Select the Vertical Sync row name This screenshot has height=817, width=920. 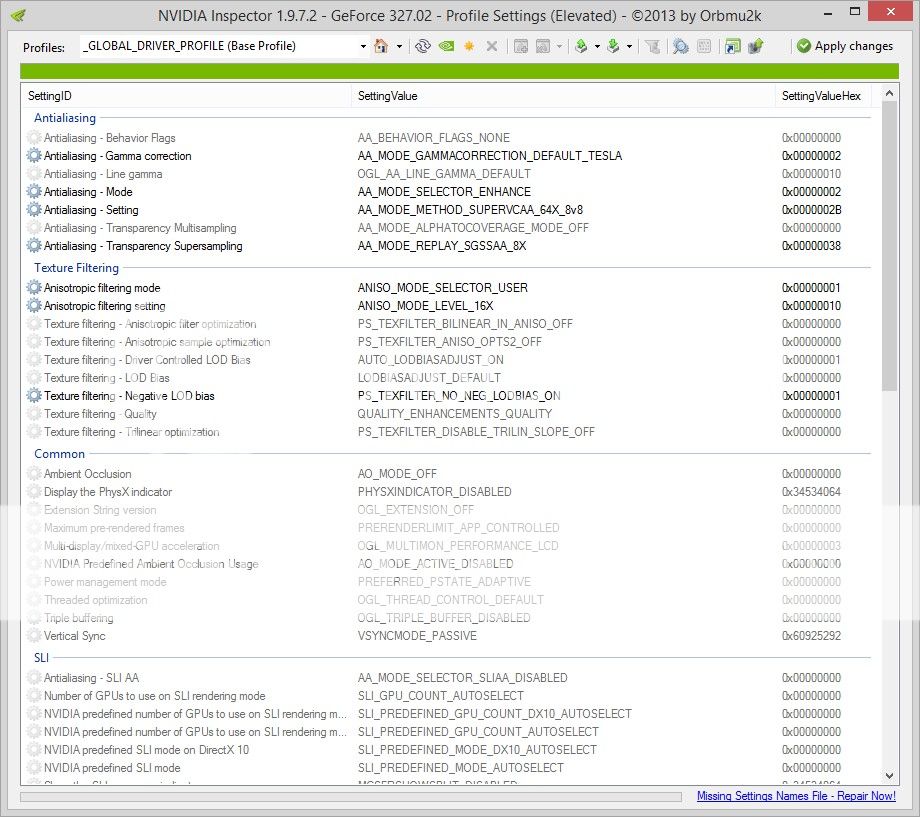[75, 636]
